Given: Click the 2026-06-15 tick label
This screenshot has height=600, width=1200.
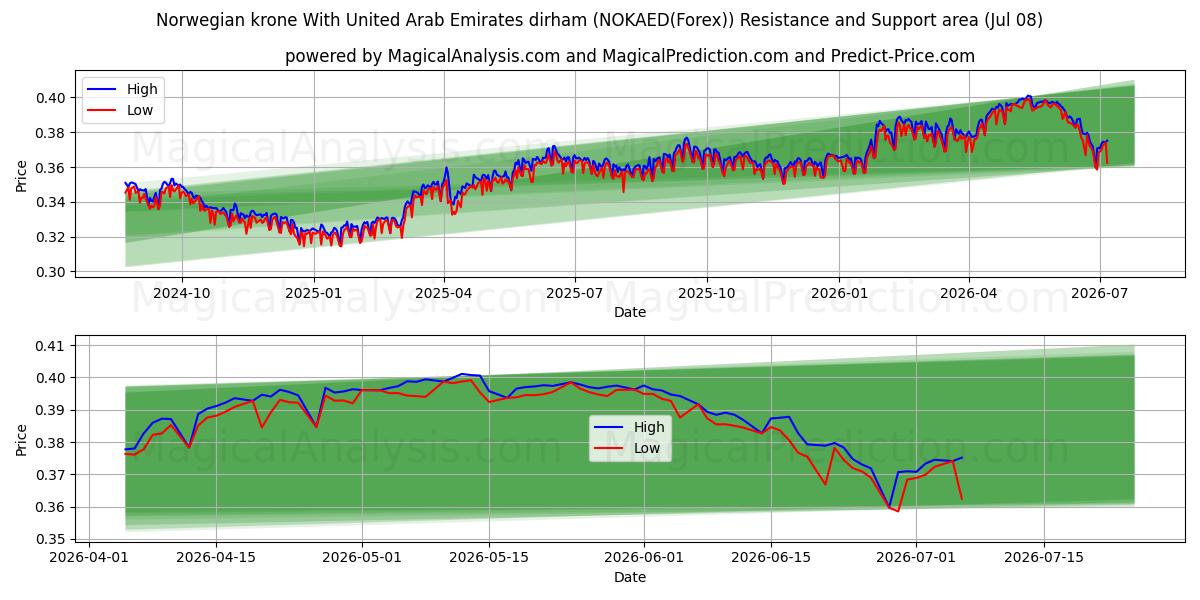Looking at the screenshot, I should tap(771, 558).
